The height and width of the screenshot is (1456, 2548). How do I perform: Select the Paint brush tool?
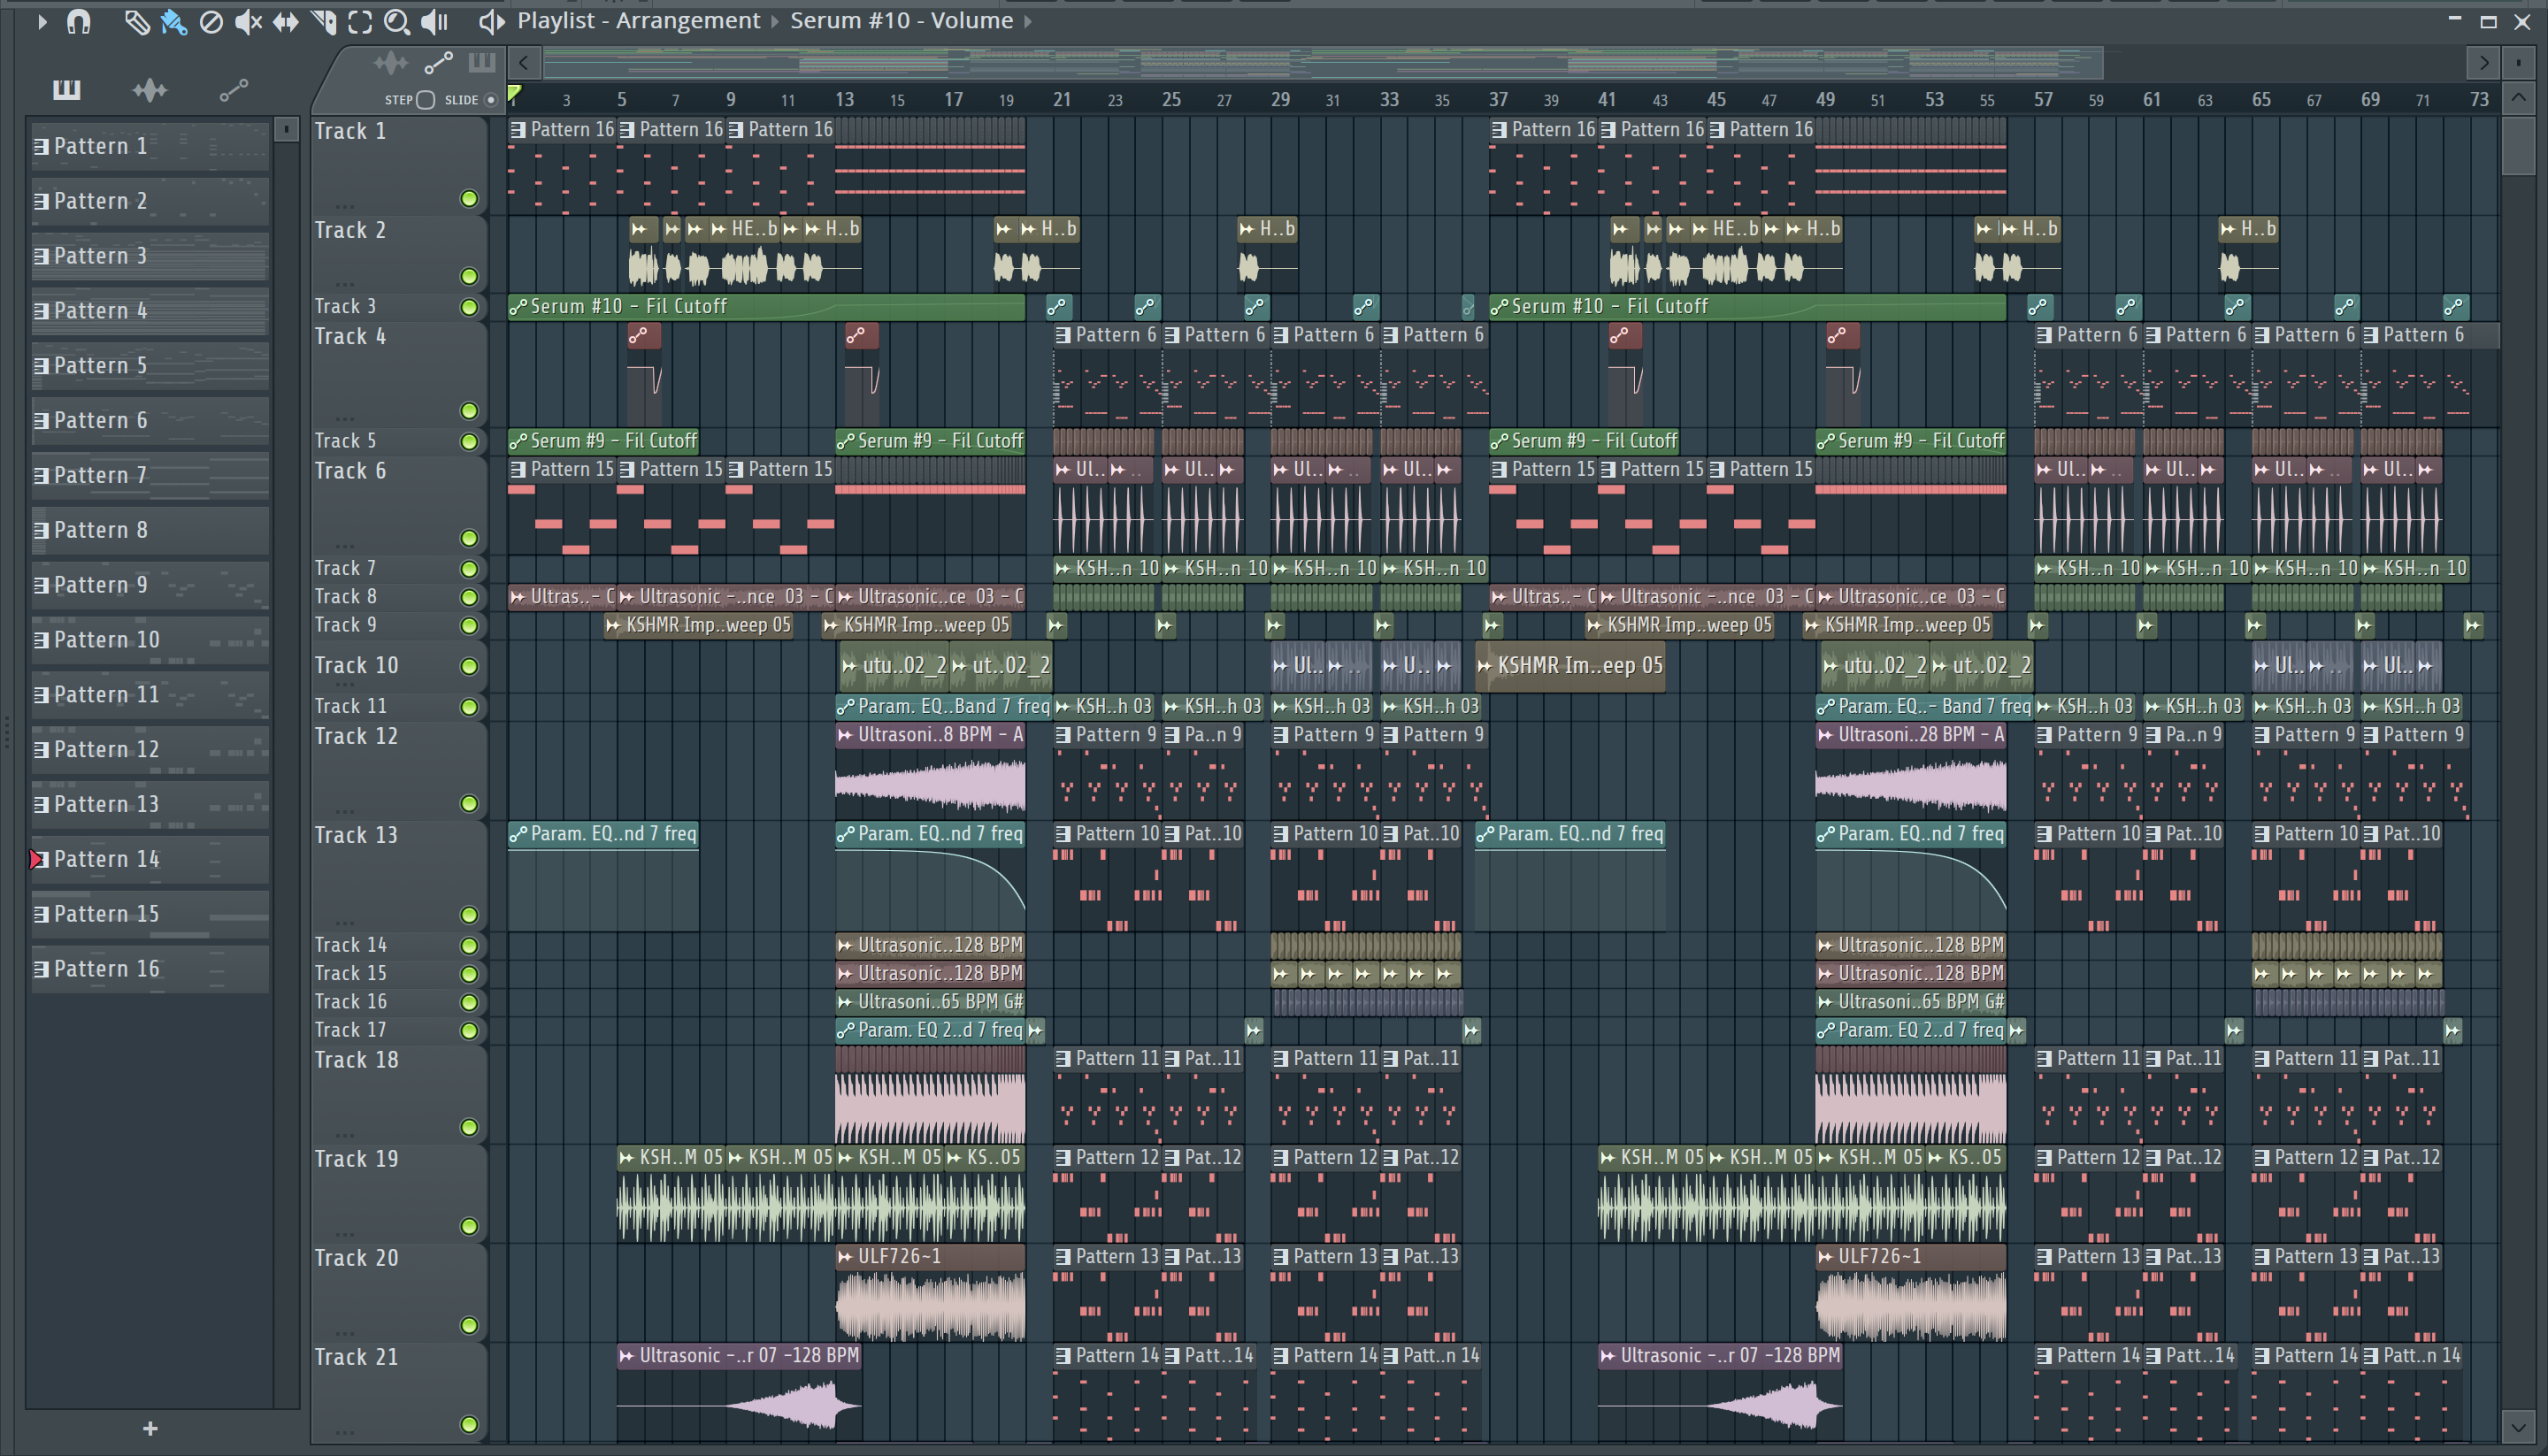pos(173,21)
